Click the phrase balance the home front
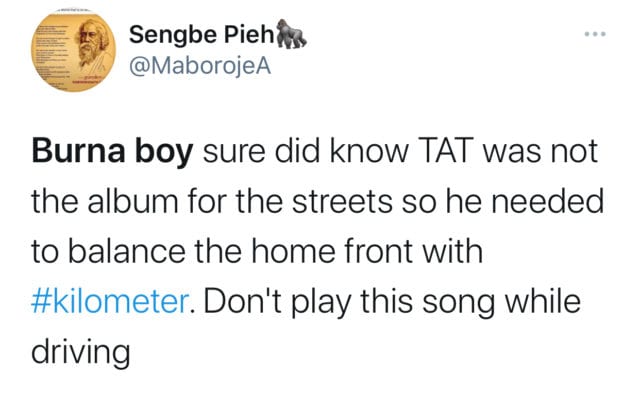Image resolution: width=640 pixels, height=393 pixels. [x=240, y=251]
